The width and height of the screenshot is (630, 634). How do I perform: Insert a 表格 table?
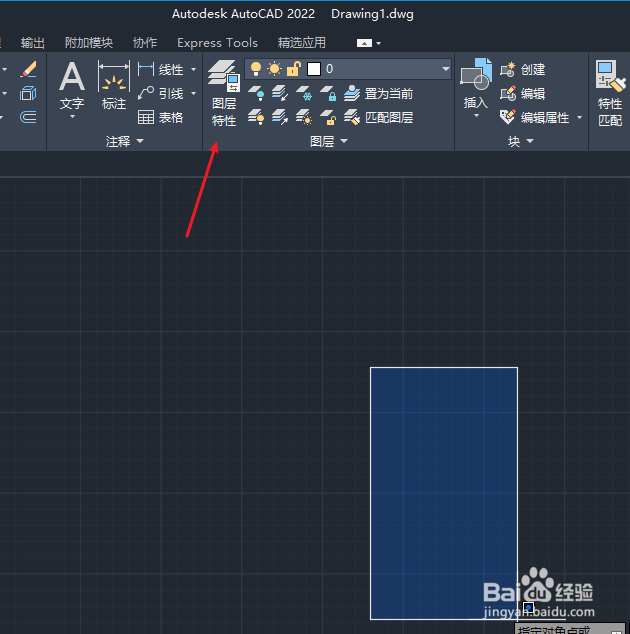(x=161, y=117)
